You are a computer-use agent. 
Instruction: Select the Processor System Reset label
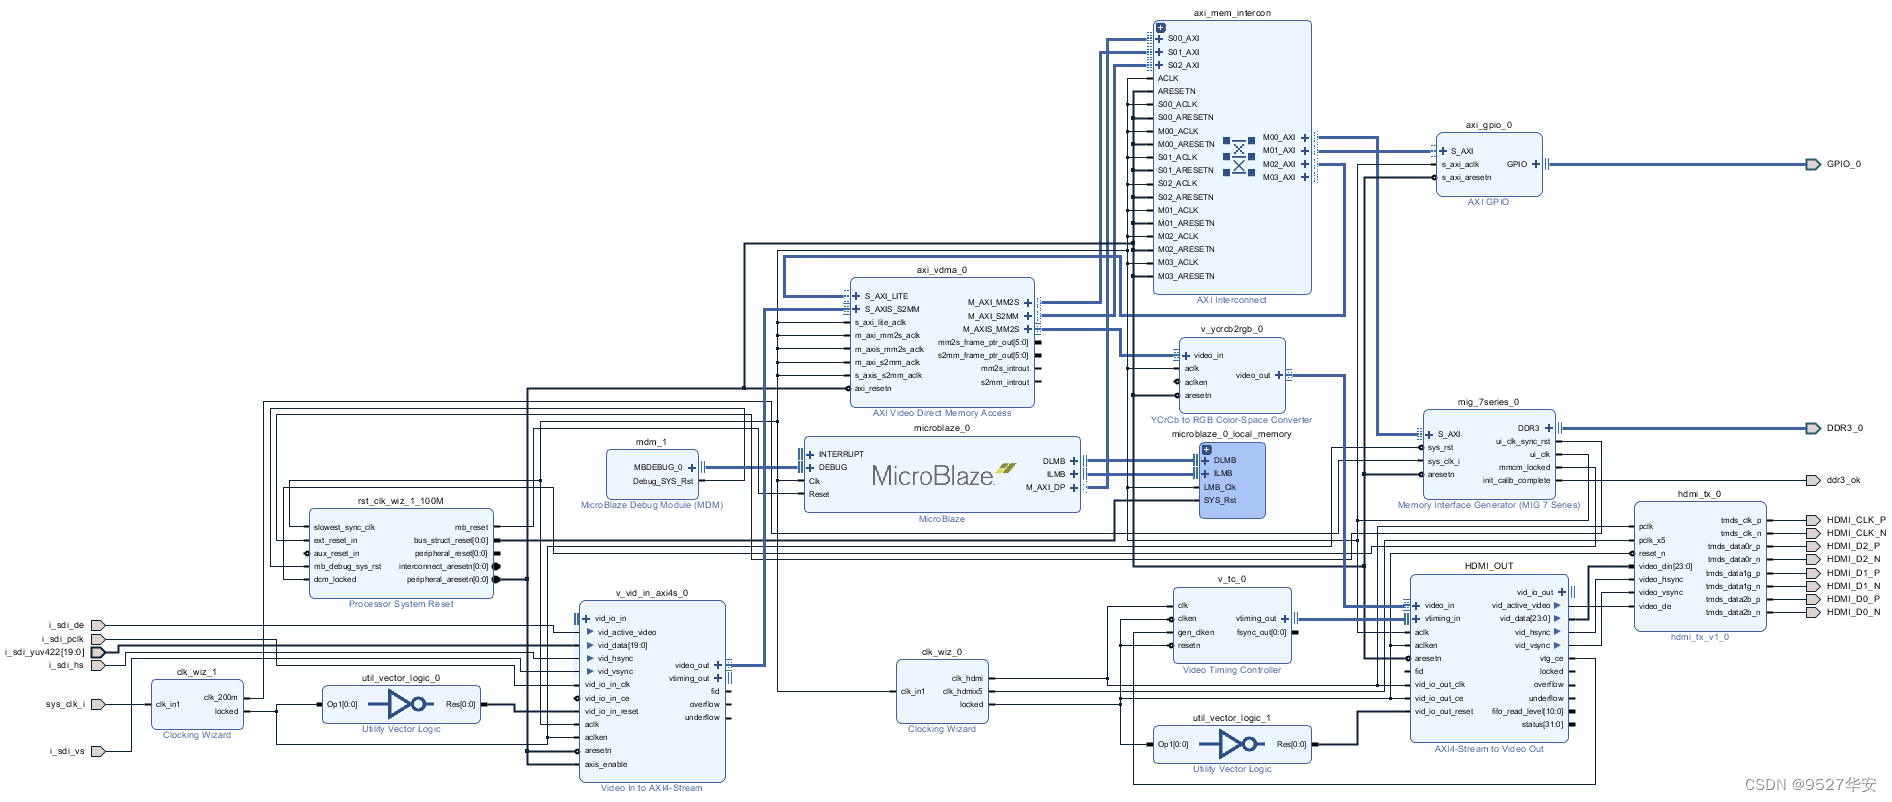click(x=401, y=604)
